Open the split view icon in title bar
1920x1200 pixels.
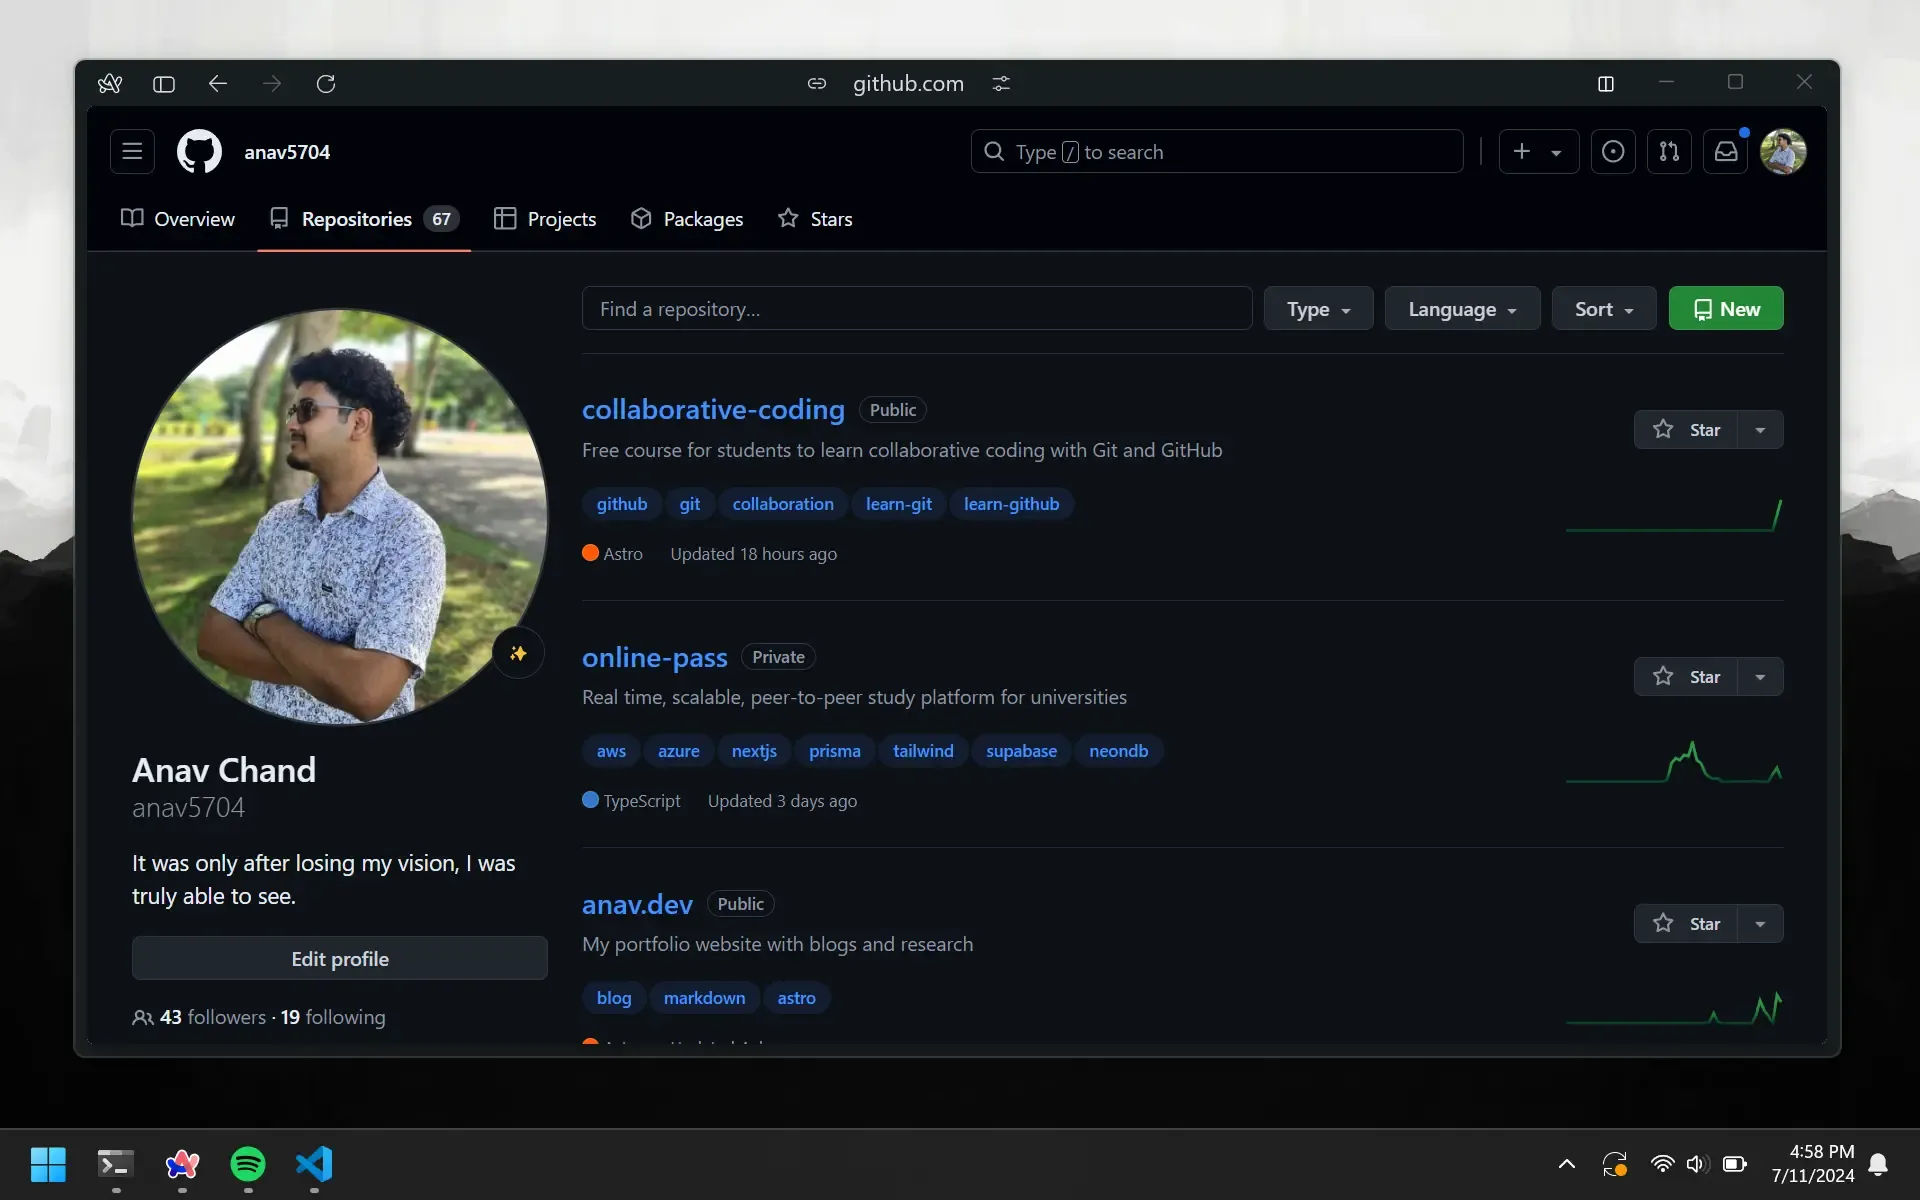1606,84
